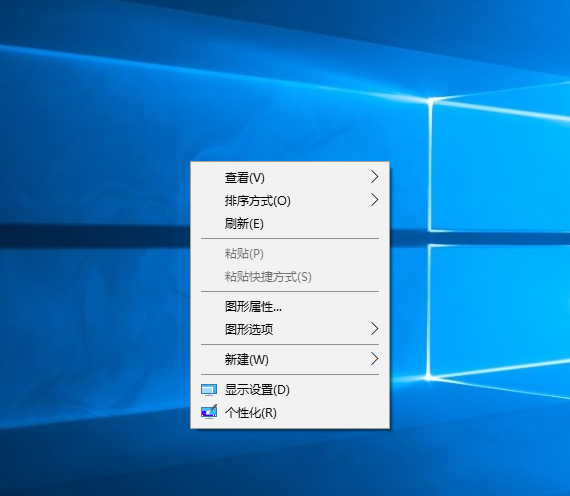Open the 图形选项 submenu
570x496 pixels.
point(290,329)
